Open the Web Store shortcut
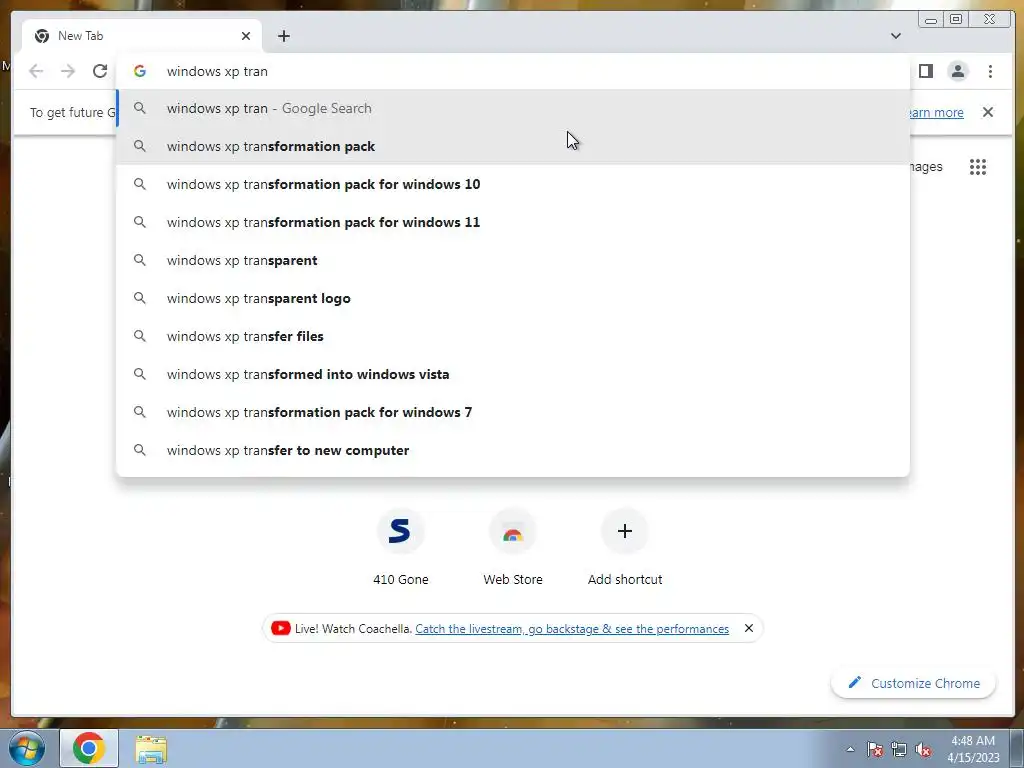 [513, 547]
